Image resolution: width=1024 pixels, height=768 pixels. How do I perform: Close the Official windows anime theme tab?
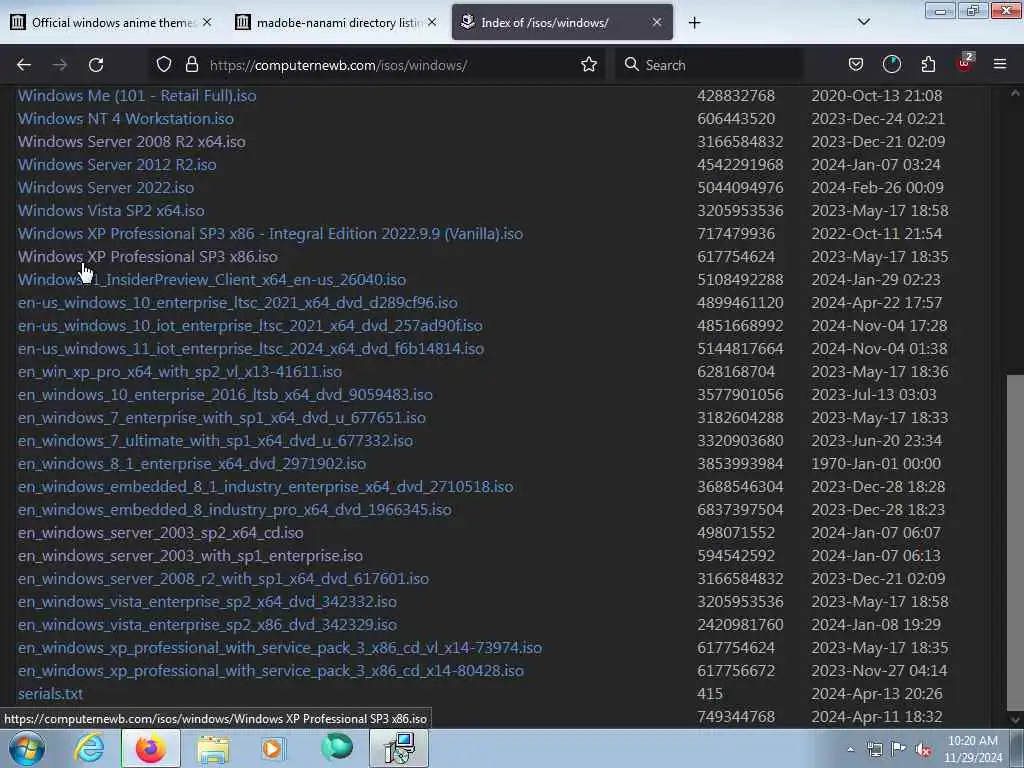[207, 22]
